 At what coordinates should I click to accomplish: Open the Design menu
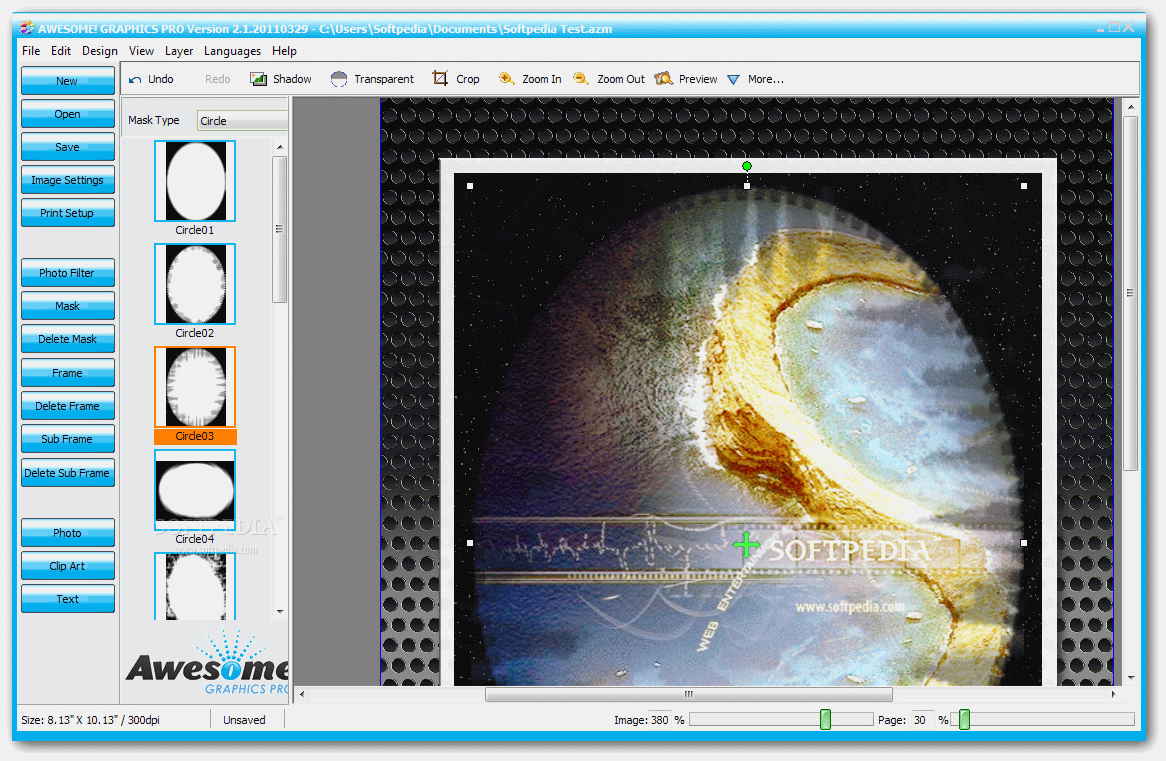point(100,51)
